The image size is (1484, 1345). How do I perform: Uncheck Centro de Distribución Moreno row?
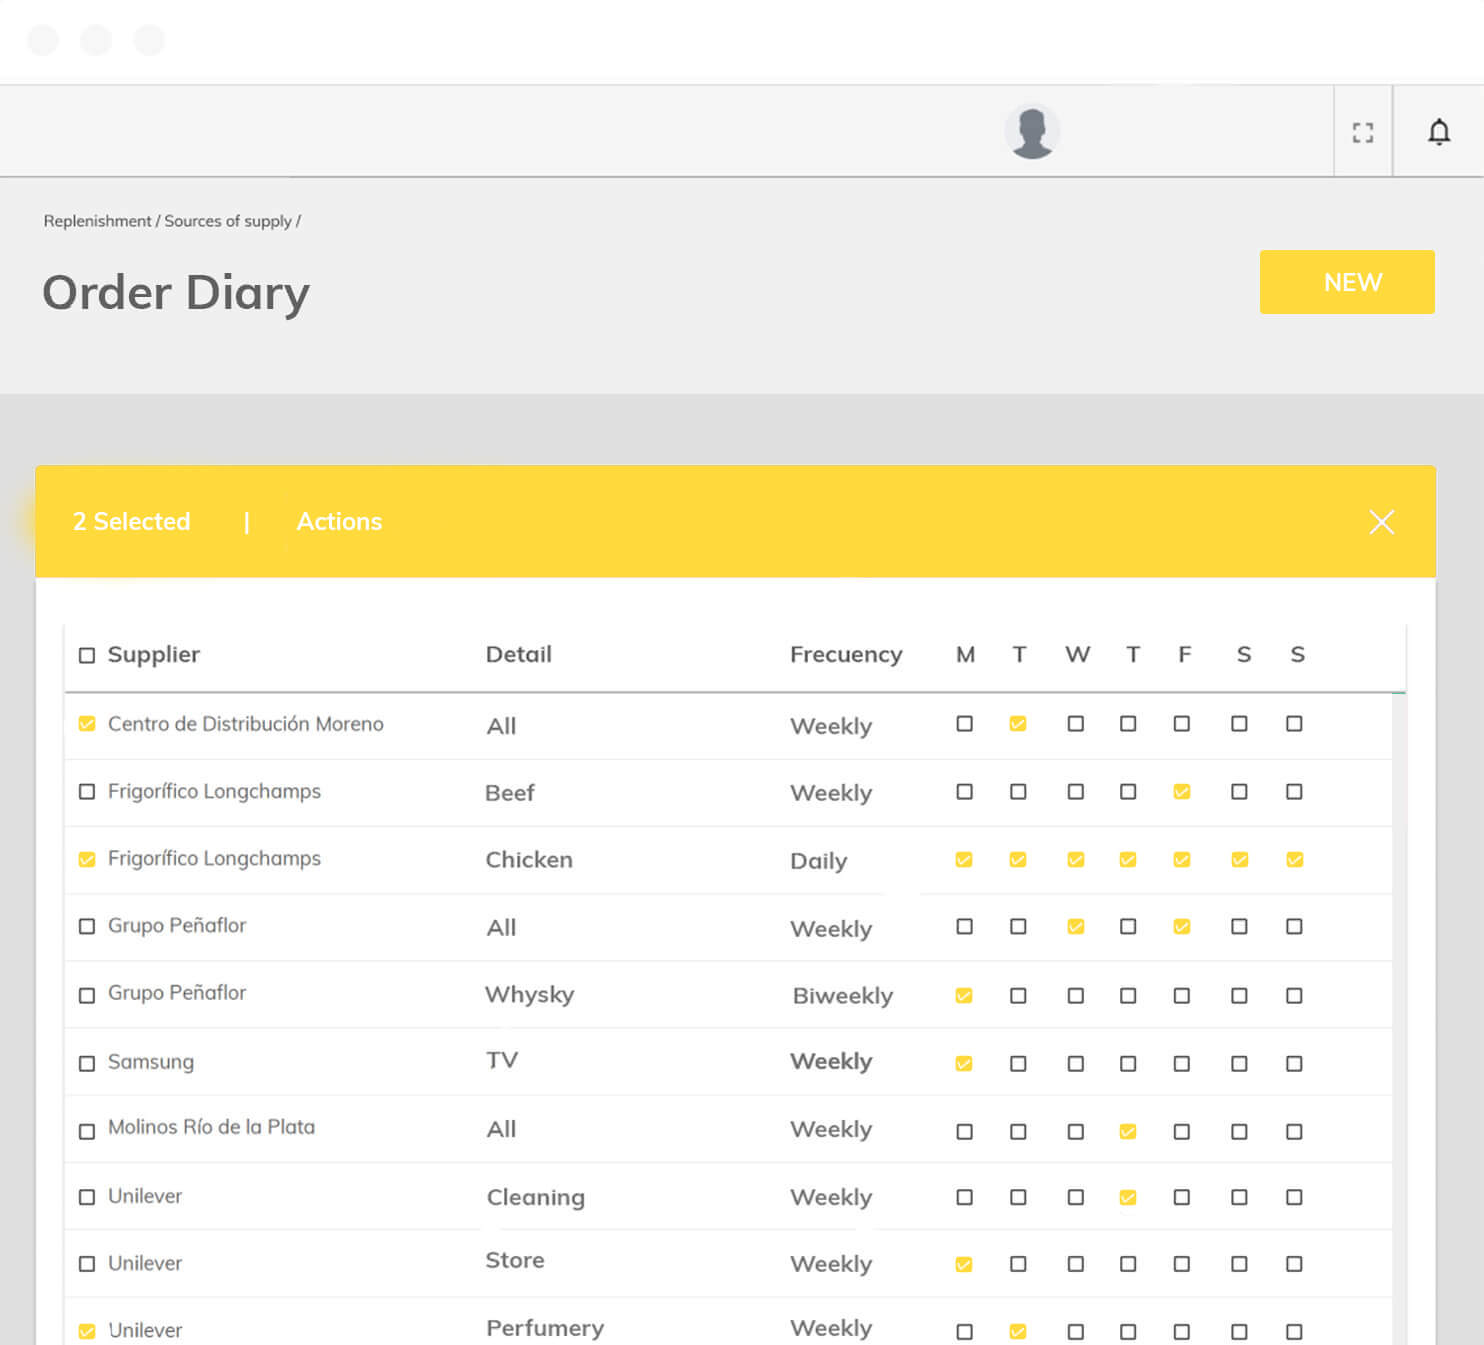pos(87,723)
